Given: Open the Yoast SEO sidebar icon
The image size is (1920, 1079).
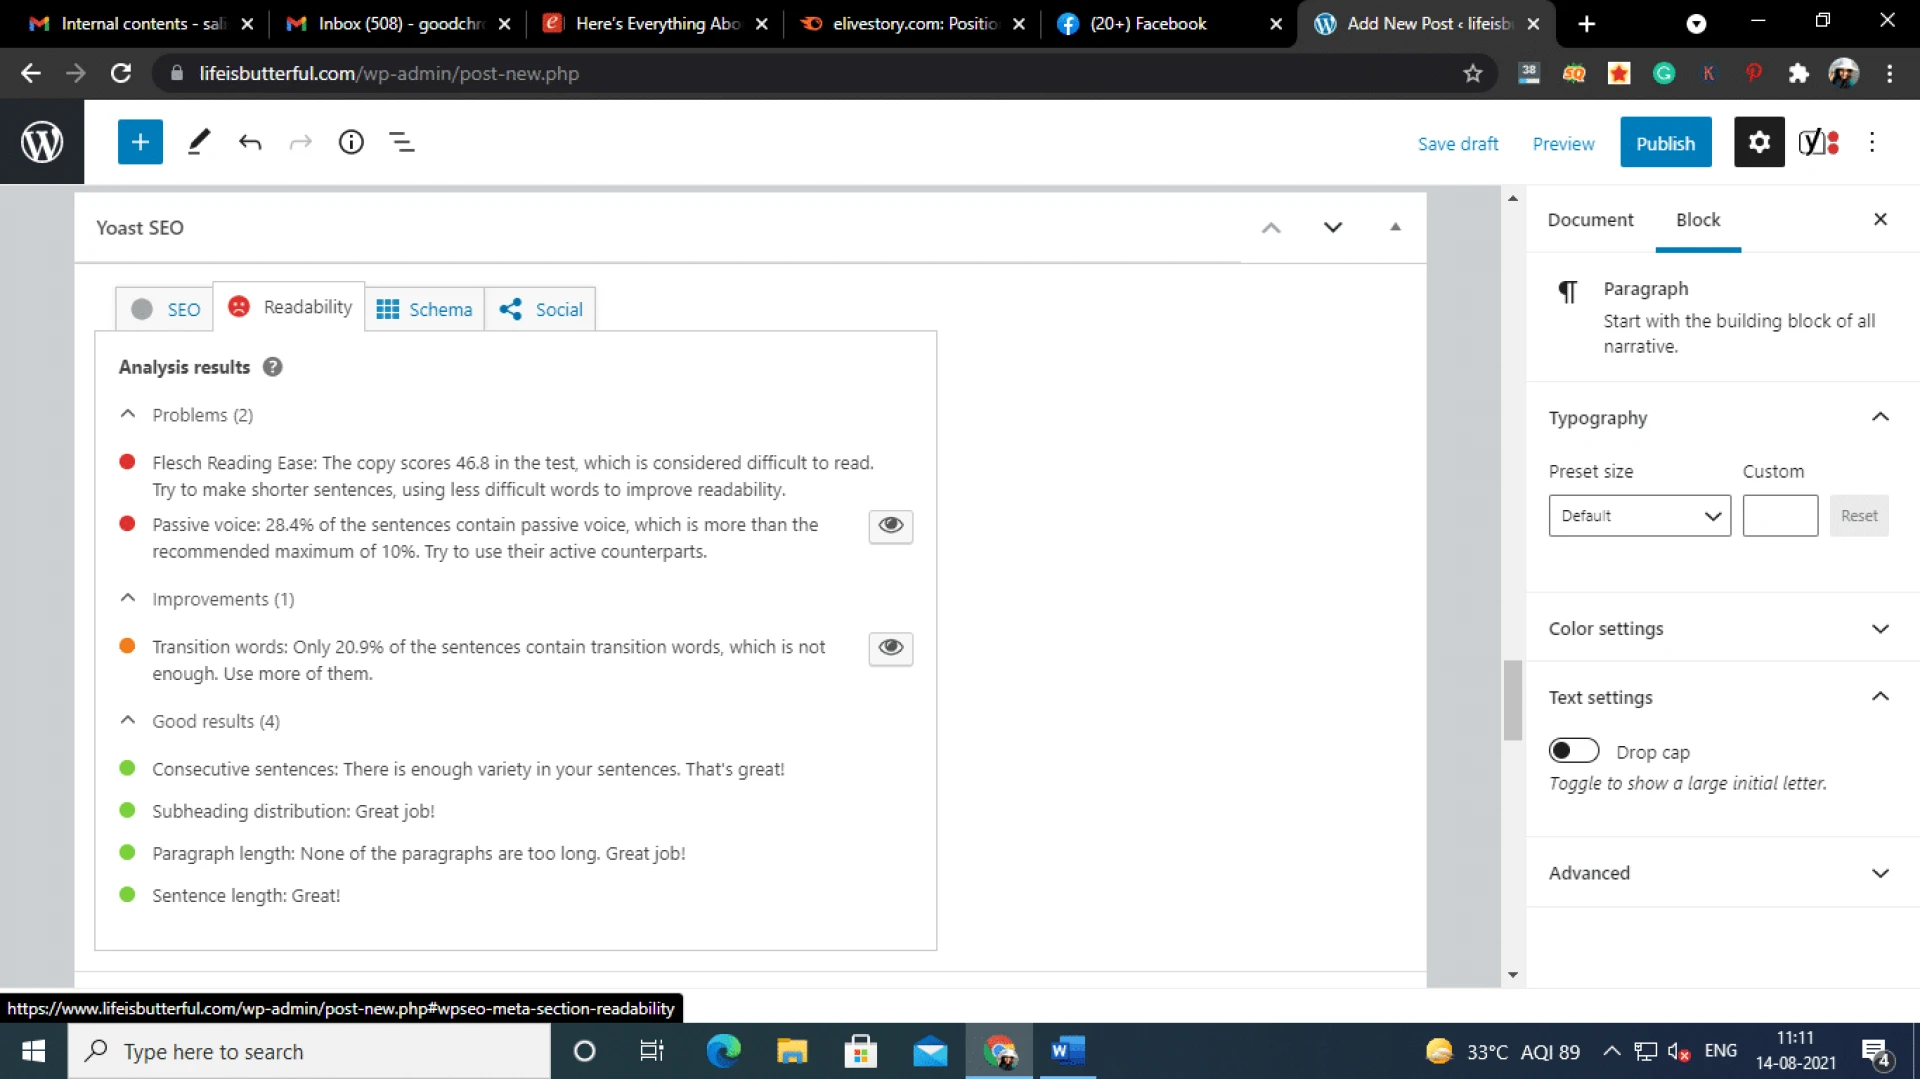Looking at the screenshot, I should [x=1817, y=142].
